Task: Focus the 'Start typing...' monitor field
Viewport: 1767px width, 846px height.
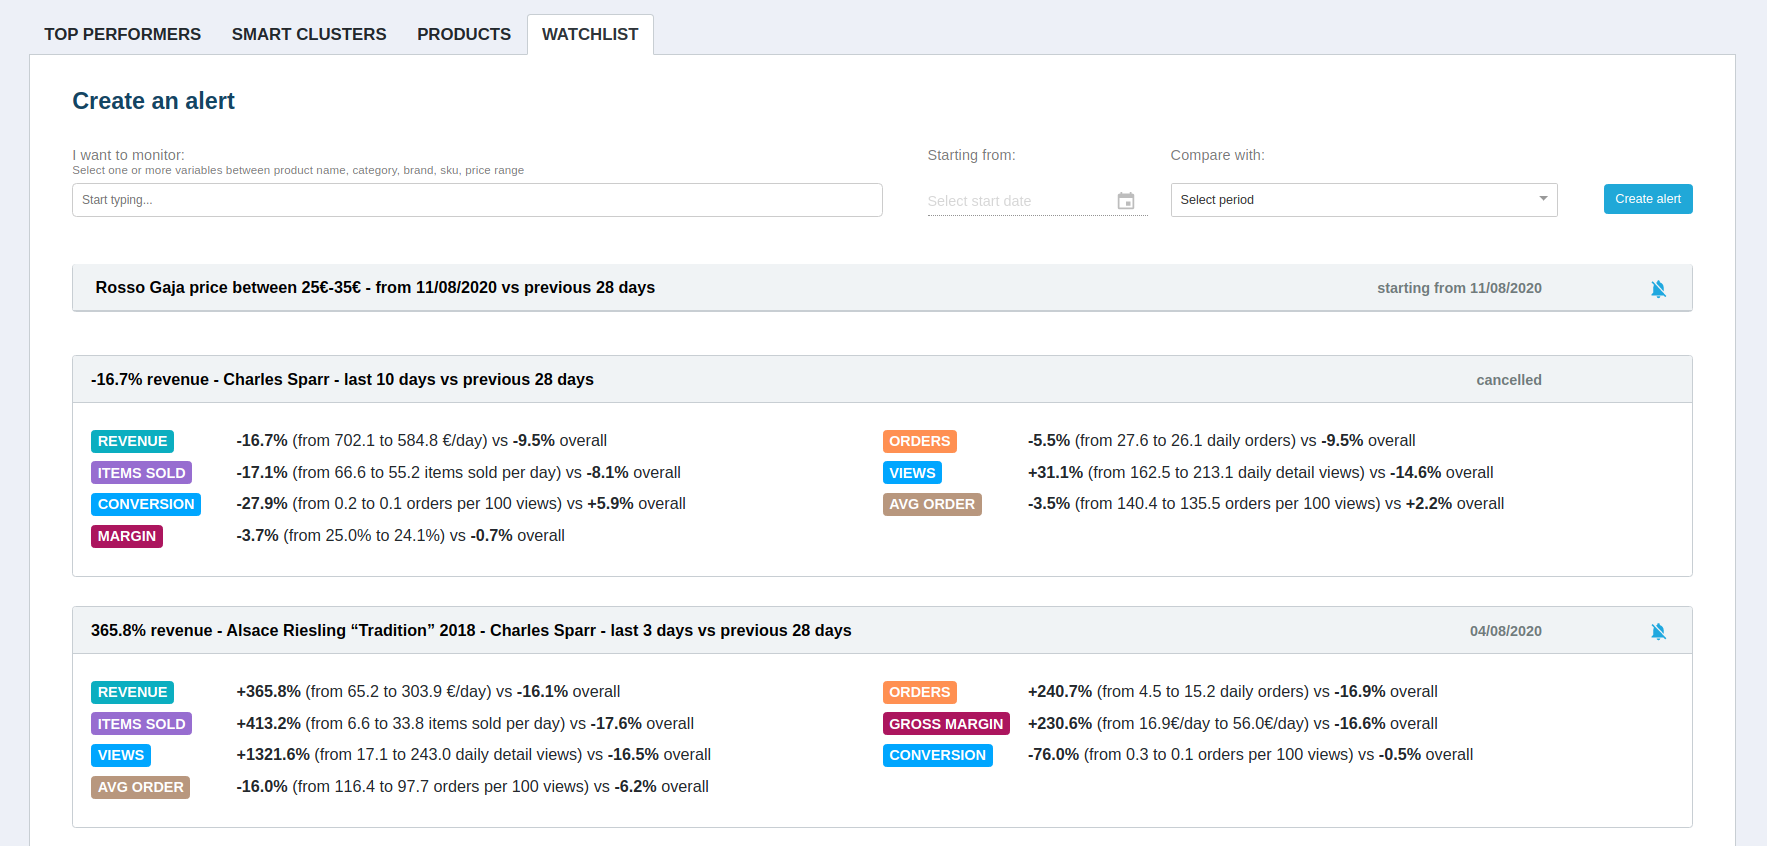Action: [476, 200]
